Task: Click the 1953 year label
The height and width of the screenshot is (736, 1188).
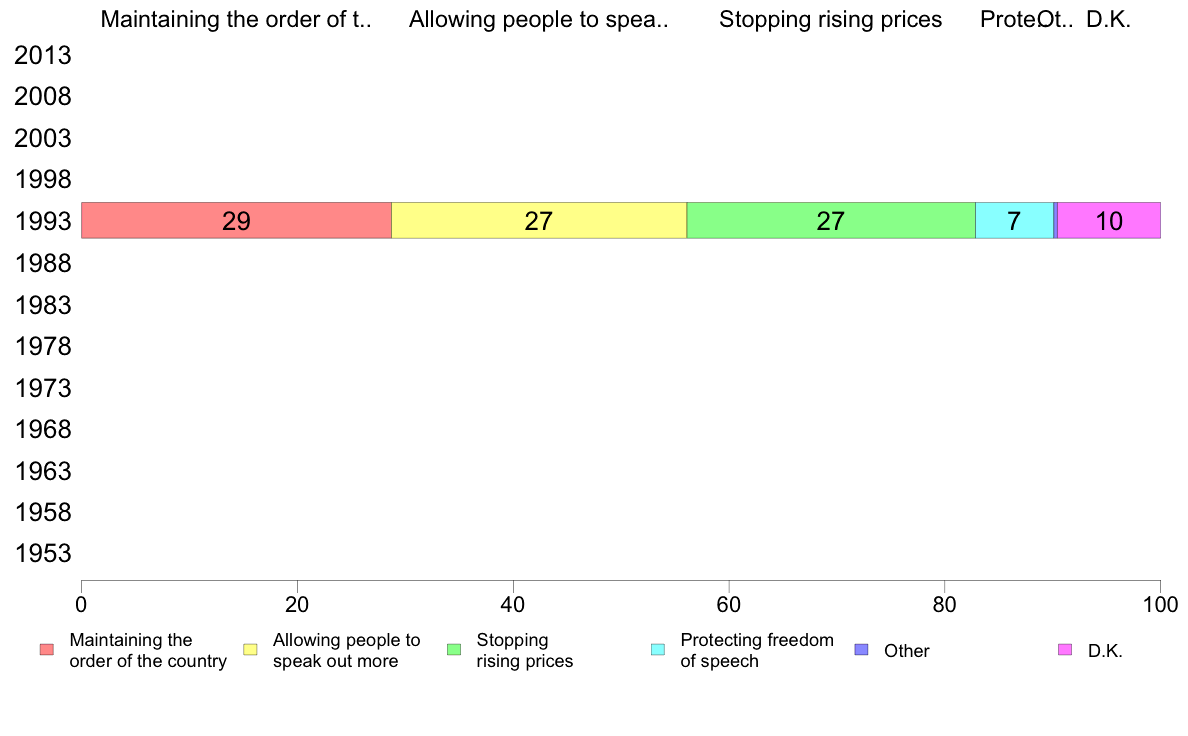Action: click(43, 553)
